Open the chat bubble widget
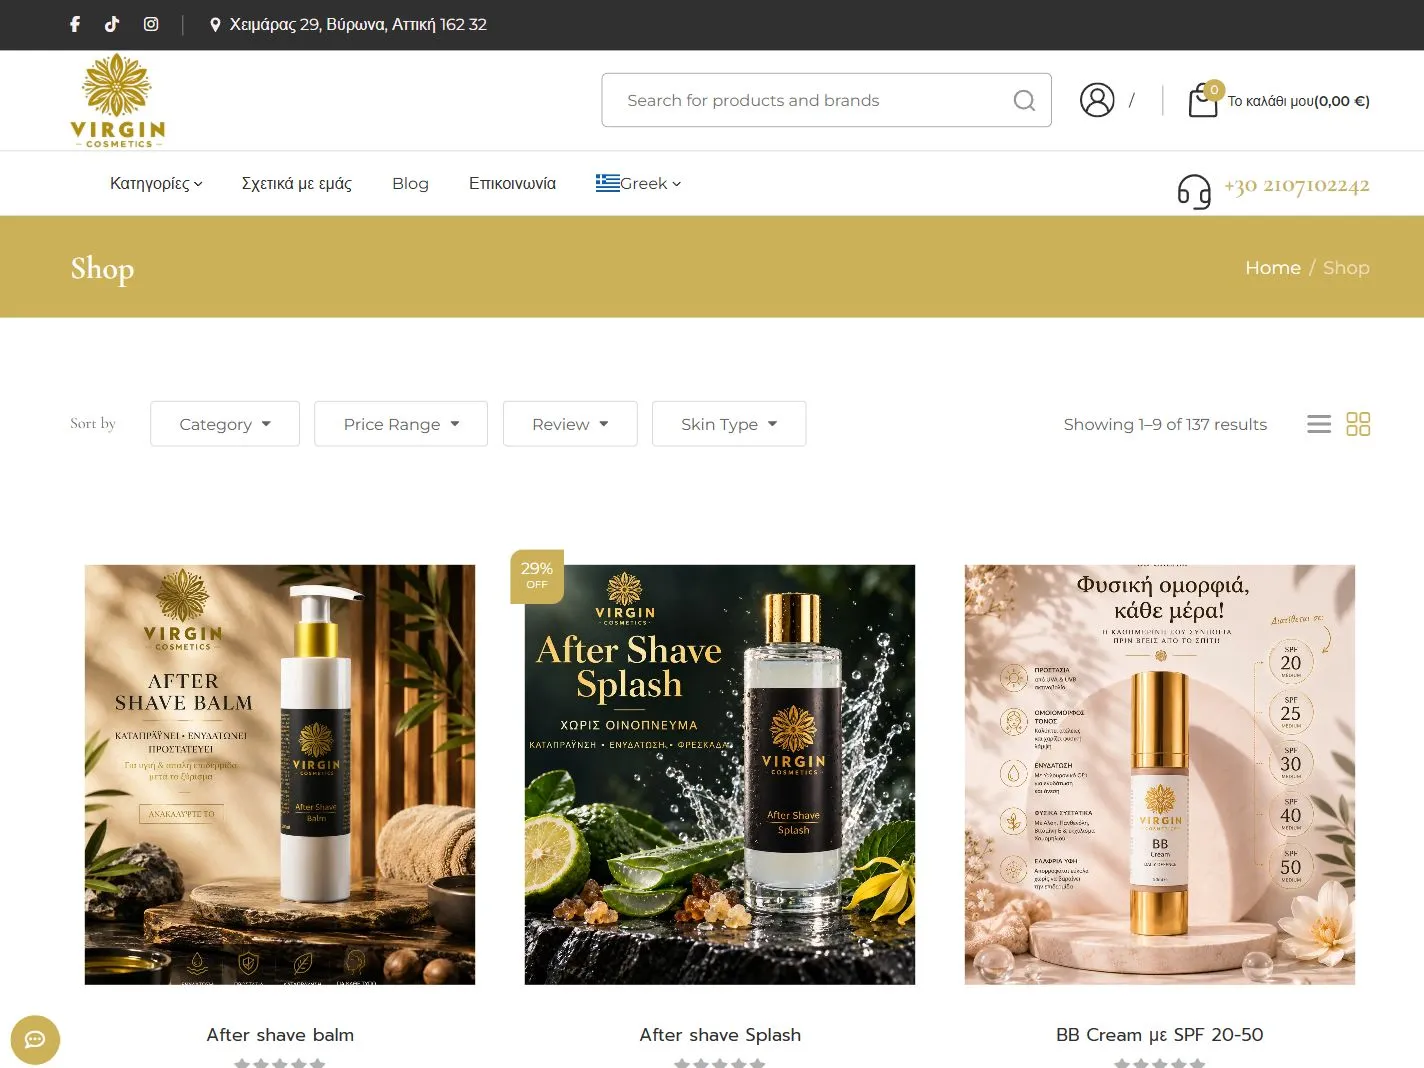Screen dimensions: 1424x1068 pyautogui.click(x=35, y=1040)
